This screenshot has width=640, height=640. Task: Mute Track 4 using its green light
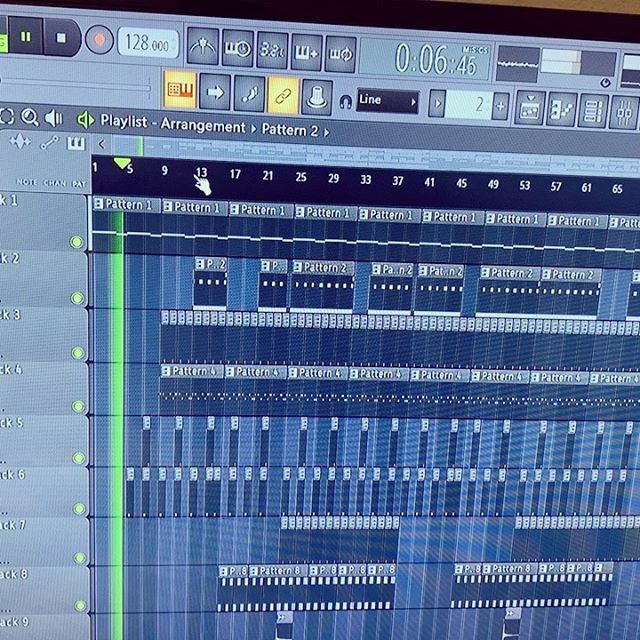tap(78, 406)
